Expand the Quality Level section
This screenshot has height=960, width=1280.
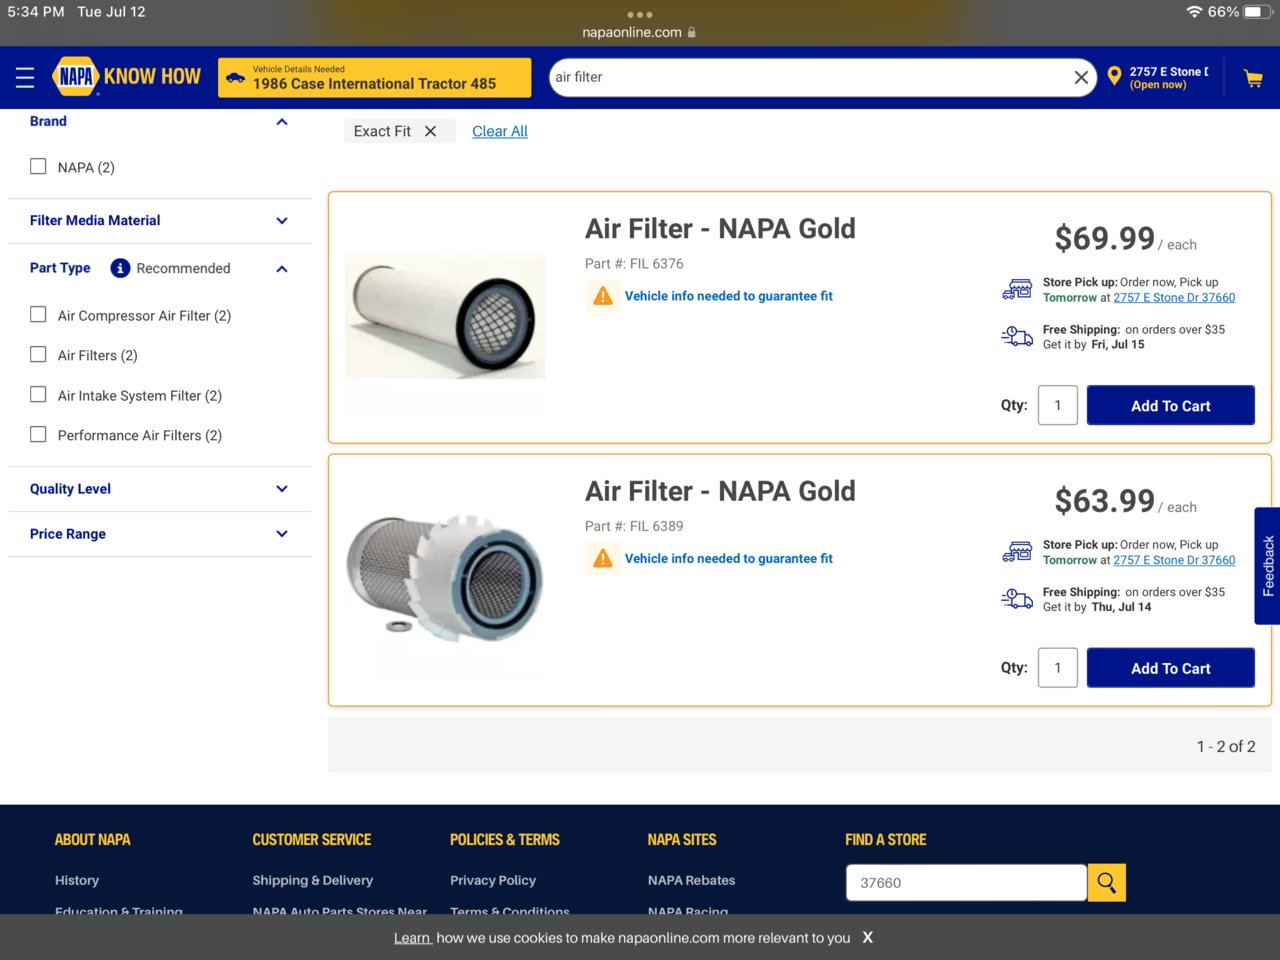tap(282, 489)
